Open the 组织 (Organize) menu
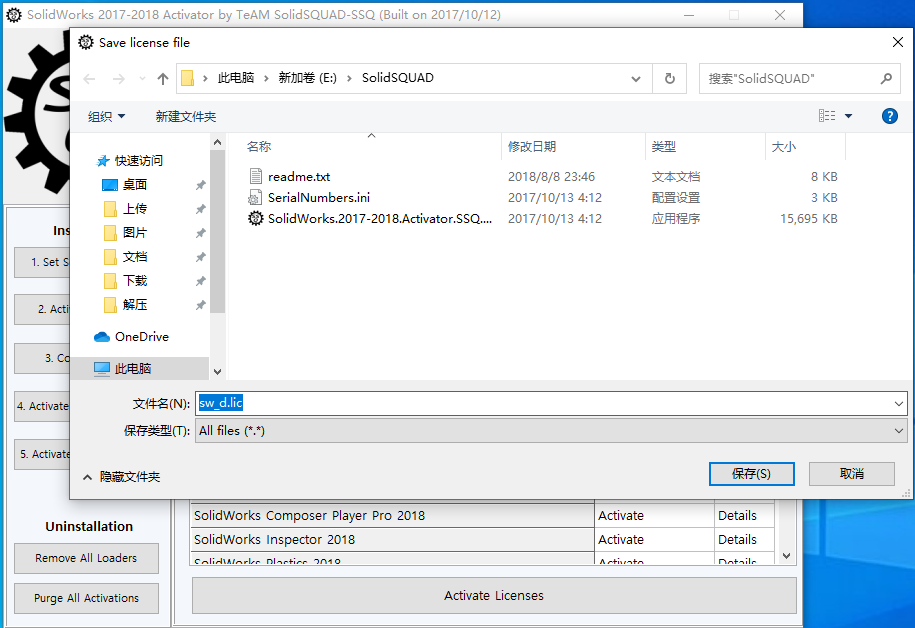915x628 pixels. [x=106, y=116]
